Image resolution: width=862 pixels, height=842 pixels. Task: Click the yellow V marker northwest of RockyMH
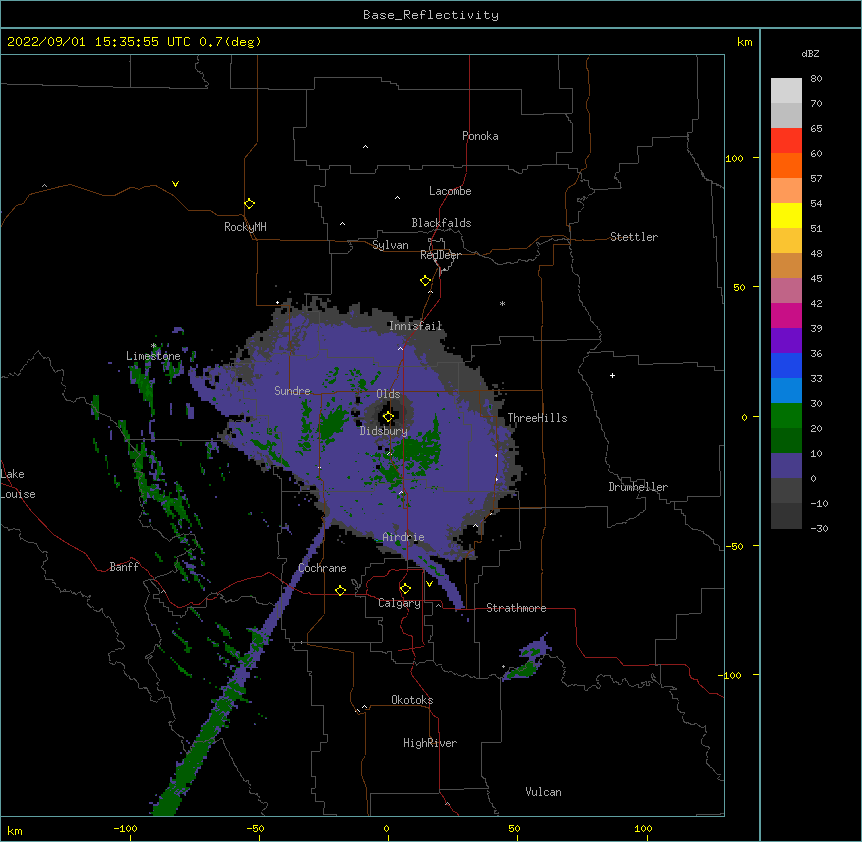coord(175,184)
